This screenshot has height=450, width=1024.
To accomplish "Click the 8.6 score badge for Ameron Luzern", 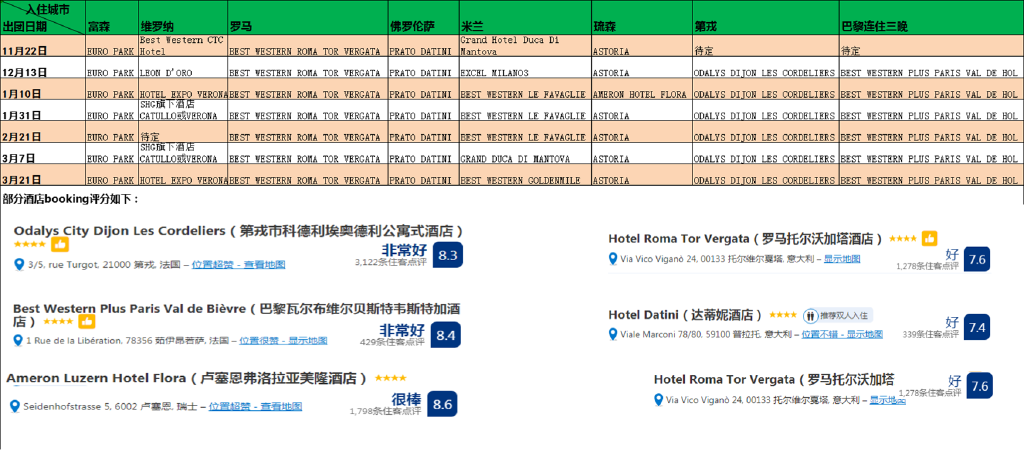I will click(442, 404).
